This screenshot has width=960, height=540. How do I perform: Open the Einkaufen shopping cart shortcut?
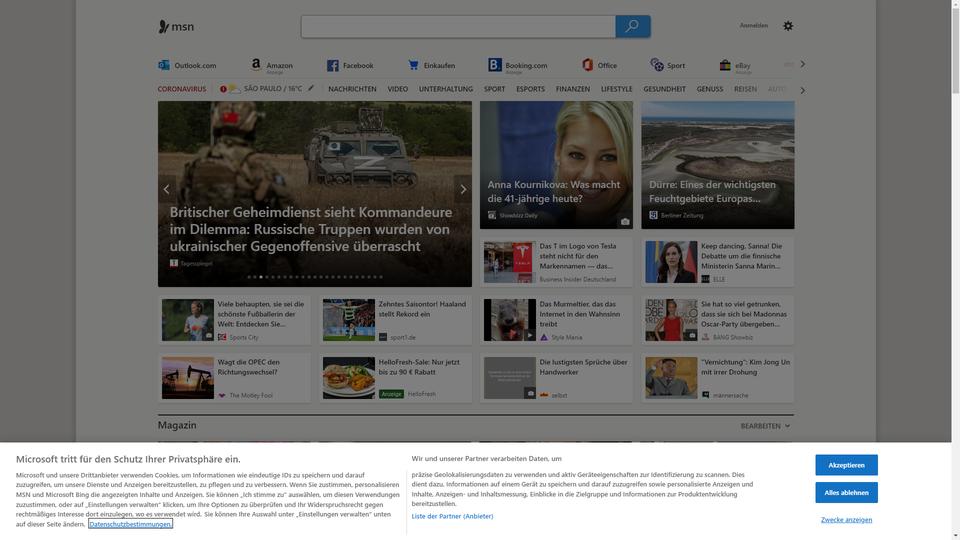pos(432,65)
